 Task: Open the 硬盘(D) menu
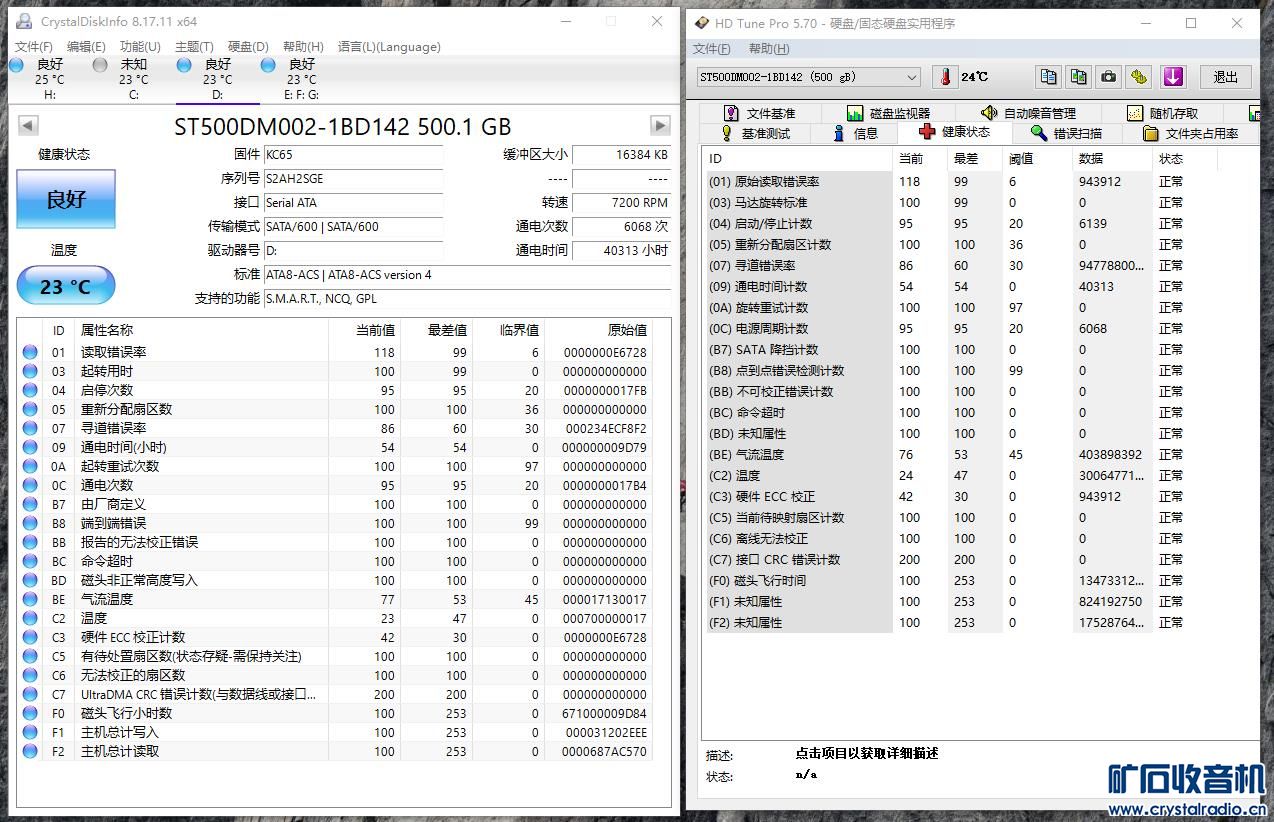(248, 46)
